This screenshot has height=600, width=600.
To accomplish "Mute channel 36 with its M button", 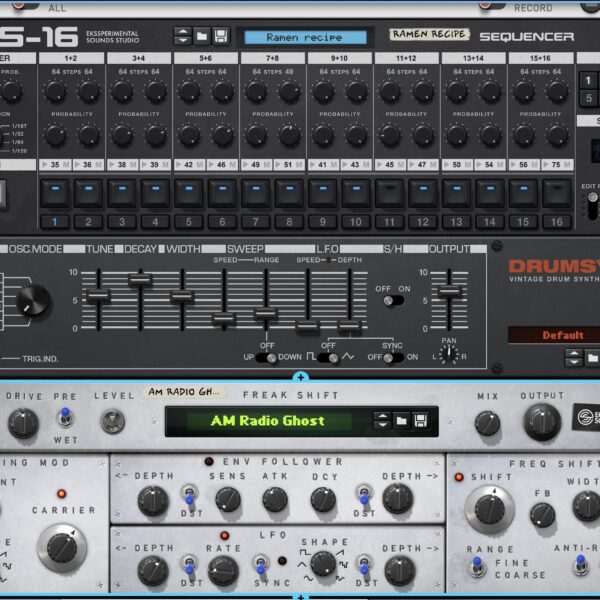I will (x=99, y=165).
